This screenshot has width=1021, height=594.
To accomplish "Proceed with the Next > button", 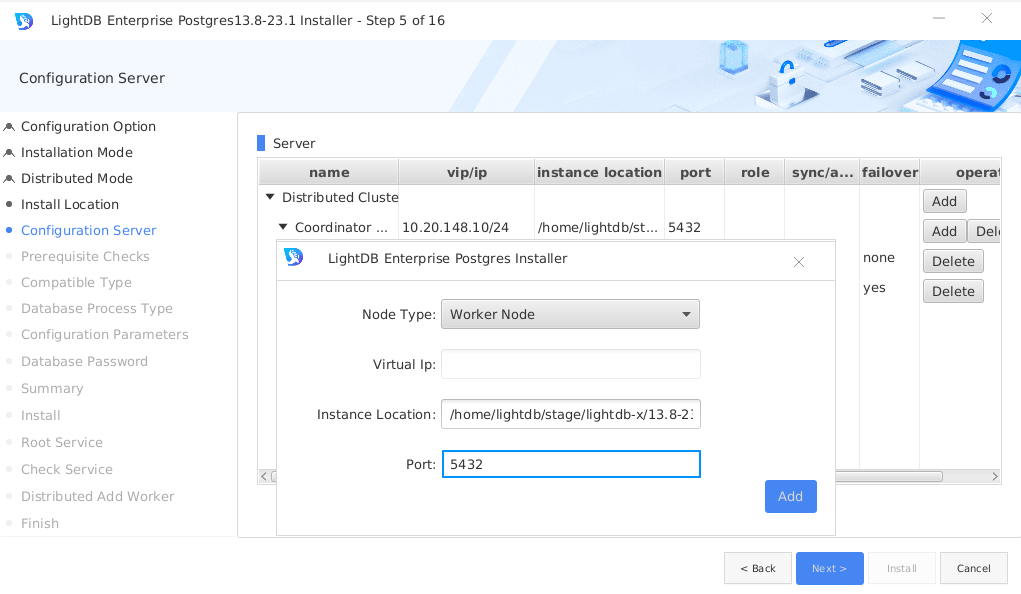I will point(830,569).
